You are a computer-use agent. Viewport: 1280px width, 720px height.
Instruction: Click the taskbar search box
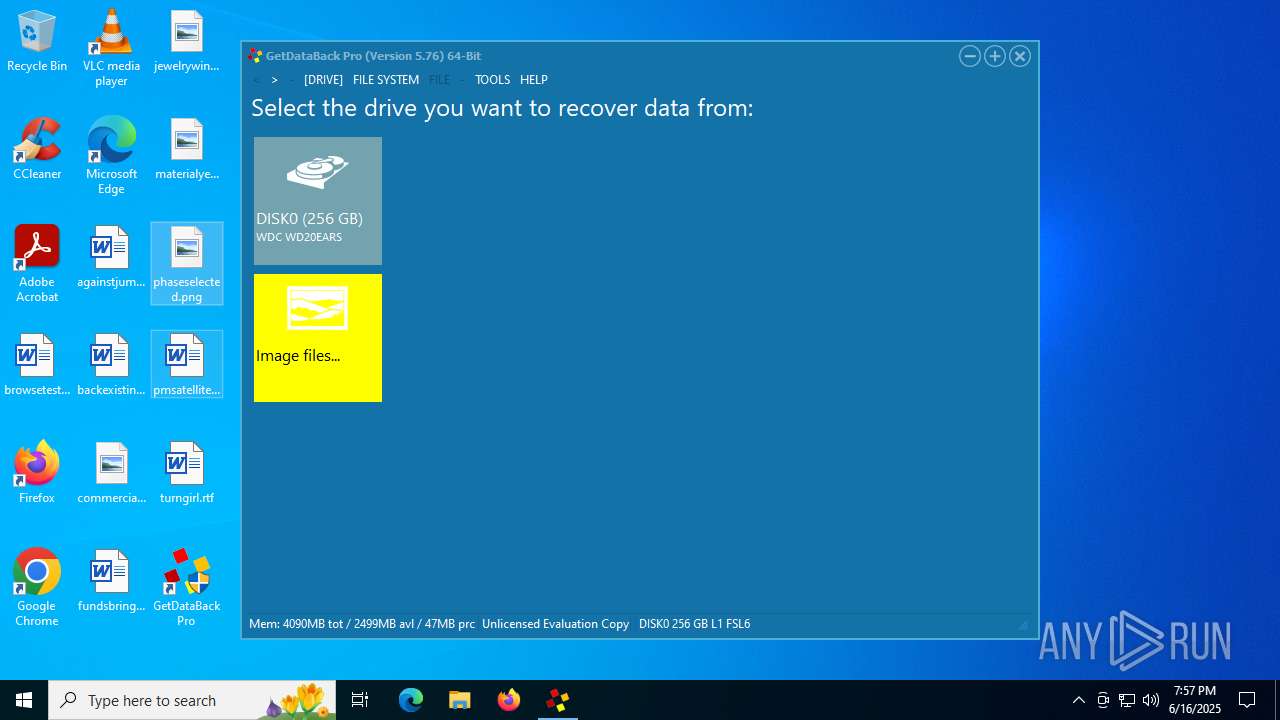[194, 700]
